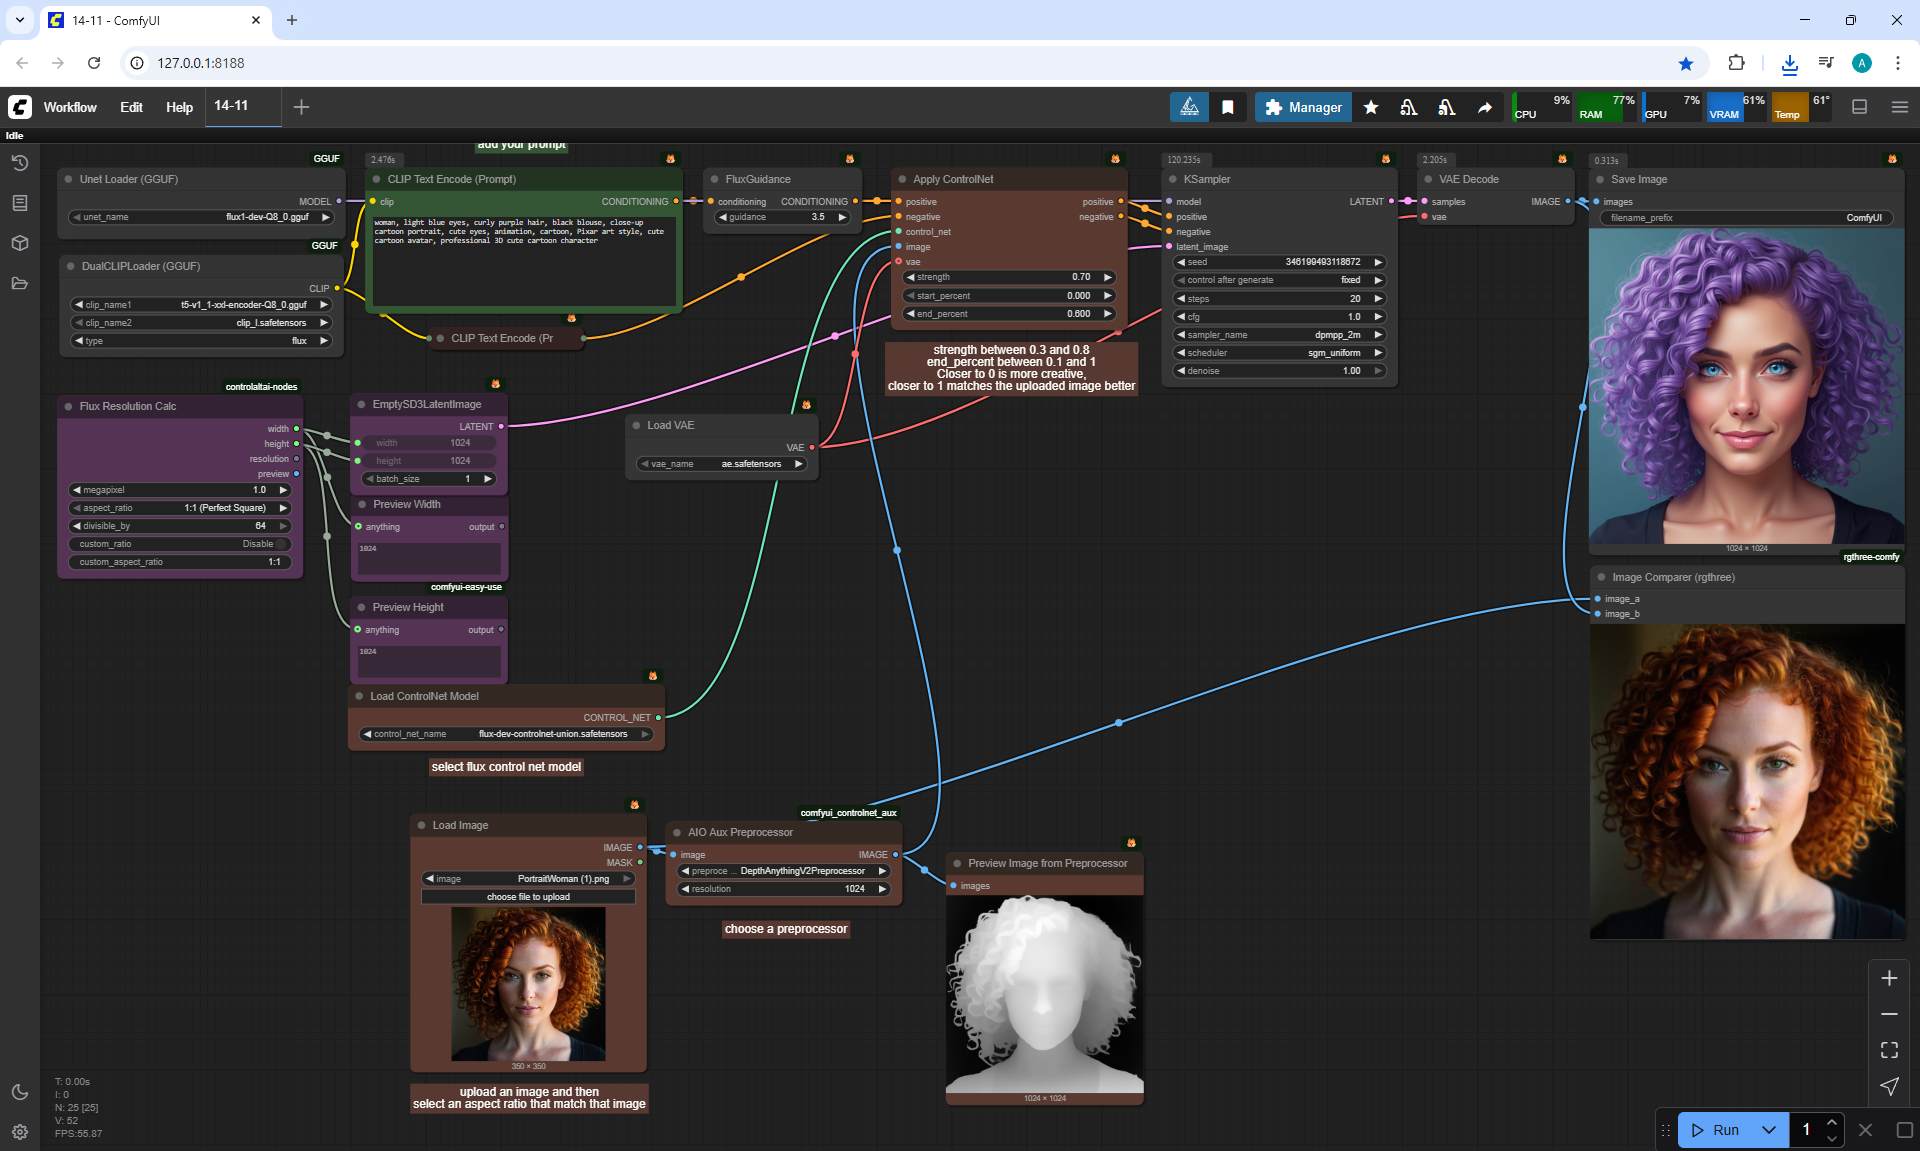Open the queue history sidebar icon
The width and height of the screenshot is (1920, 1151).
(x=19, y=163)
